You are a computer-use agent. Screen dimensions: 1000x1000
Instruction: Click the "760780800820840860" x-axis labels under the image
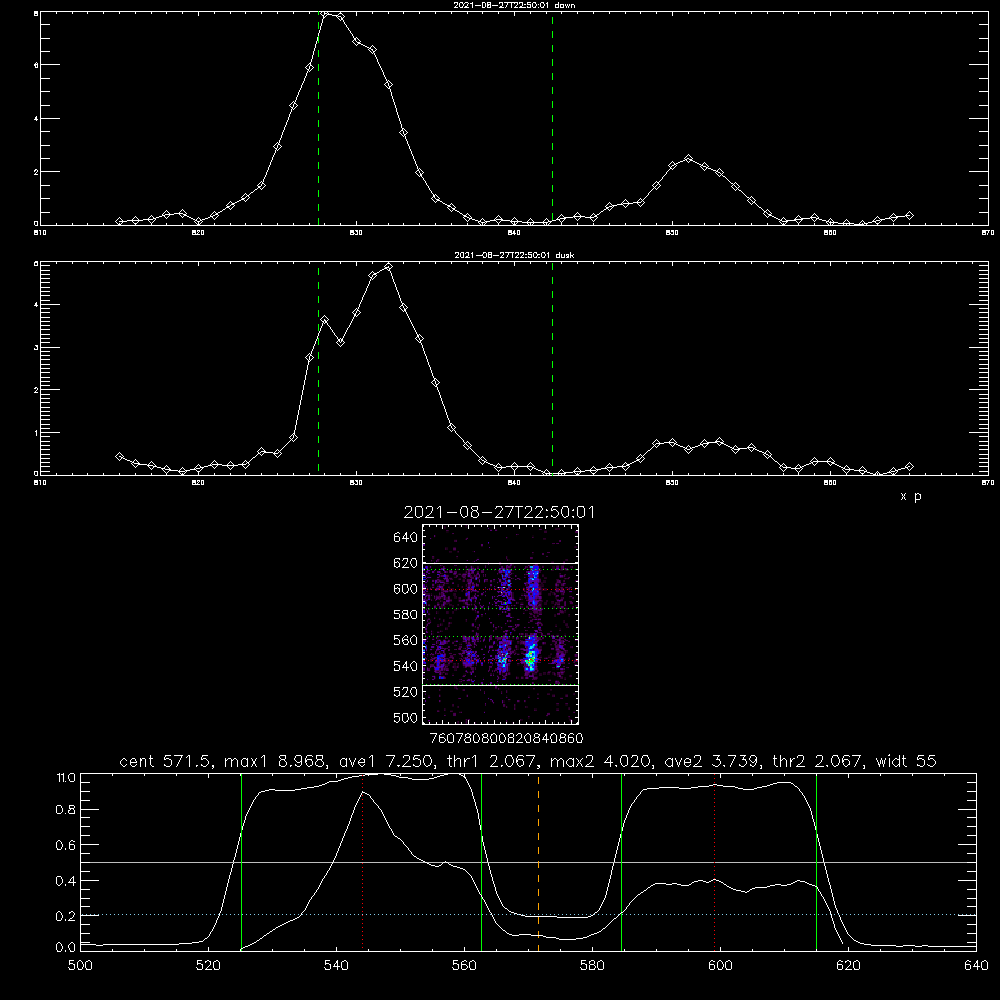(x=506, y=738)
